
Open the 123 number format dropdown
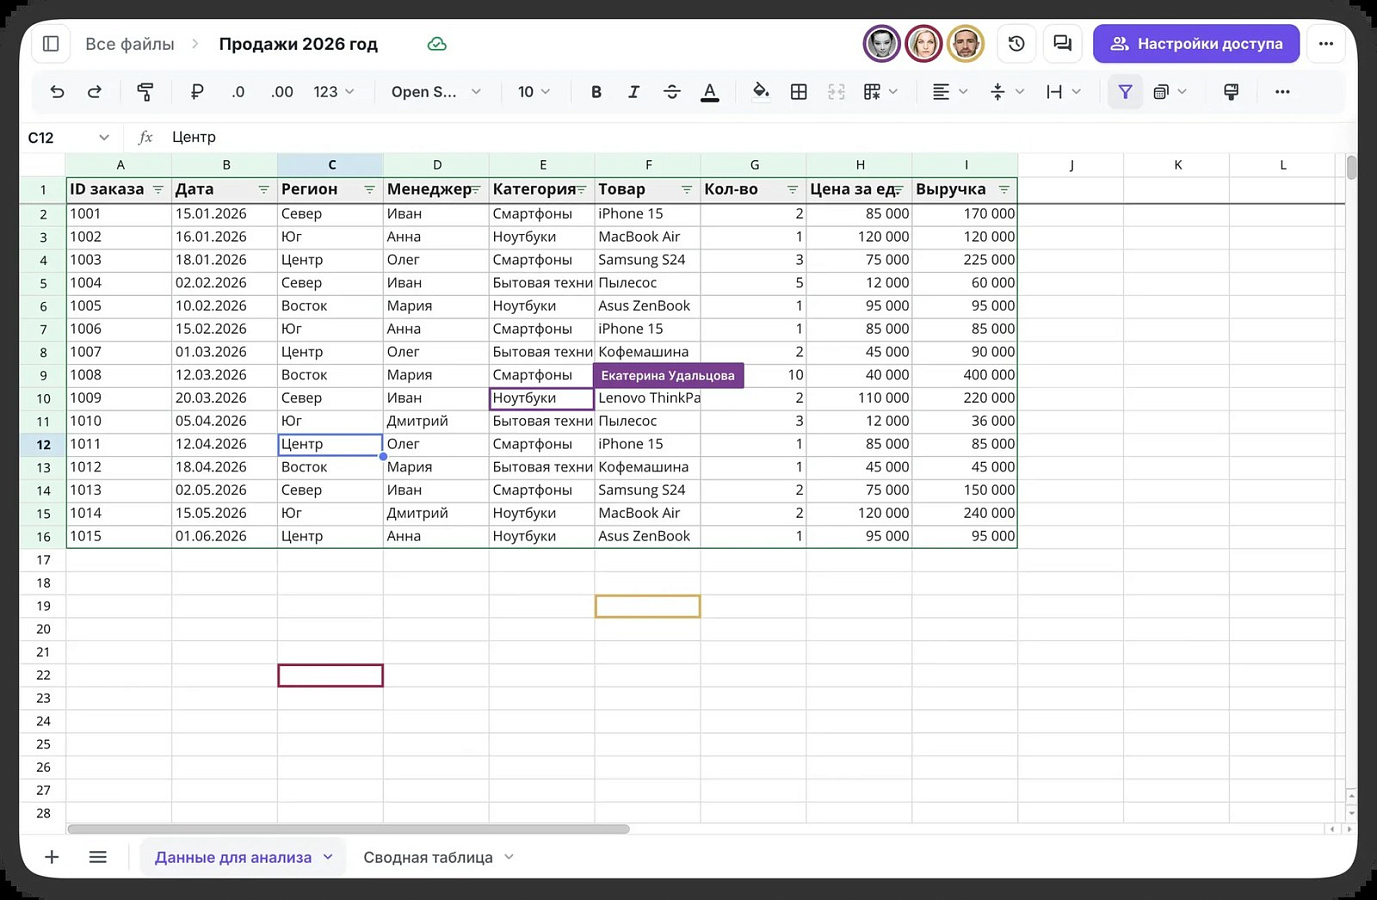[x=334, y=92]
